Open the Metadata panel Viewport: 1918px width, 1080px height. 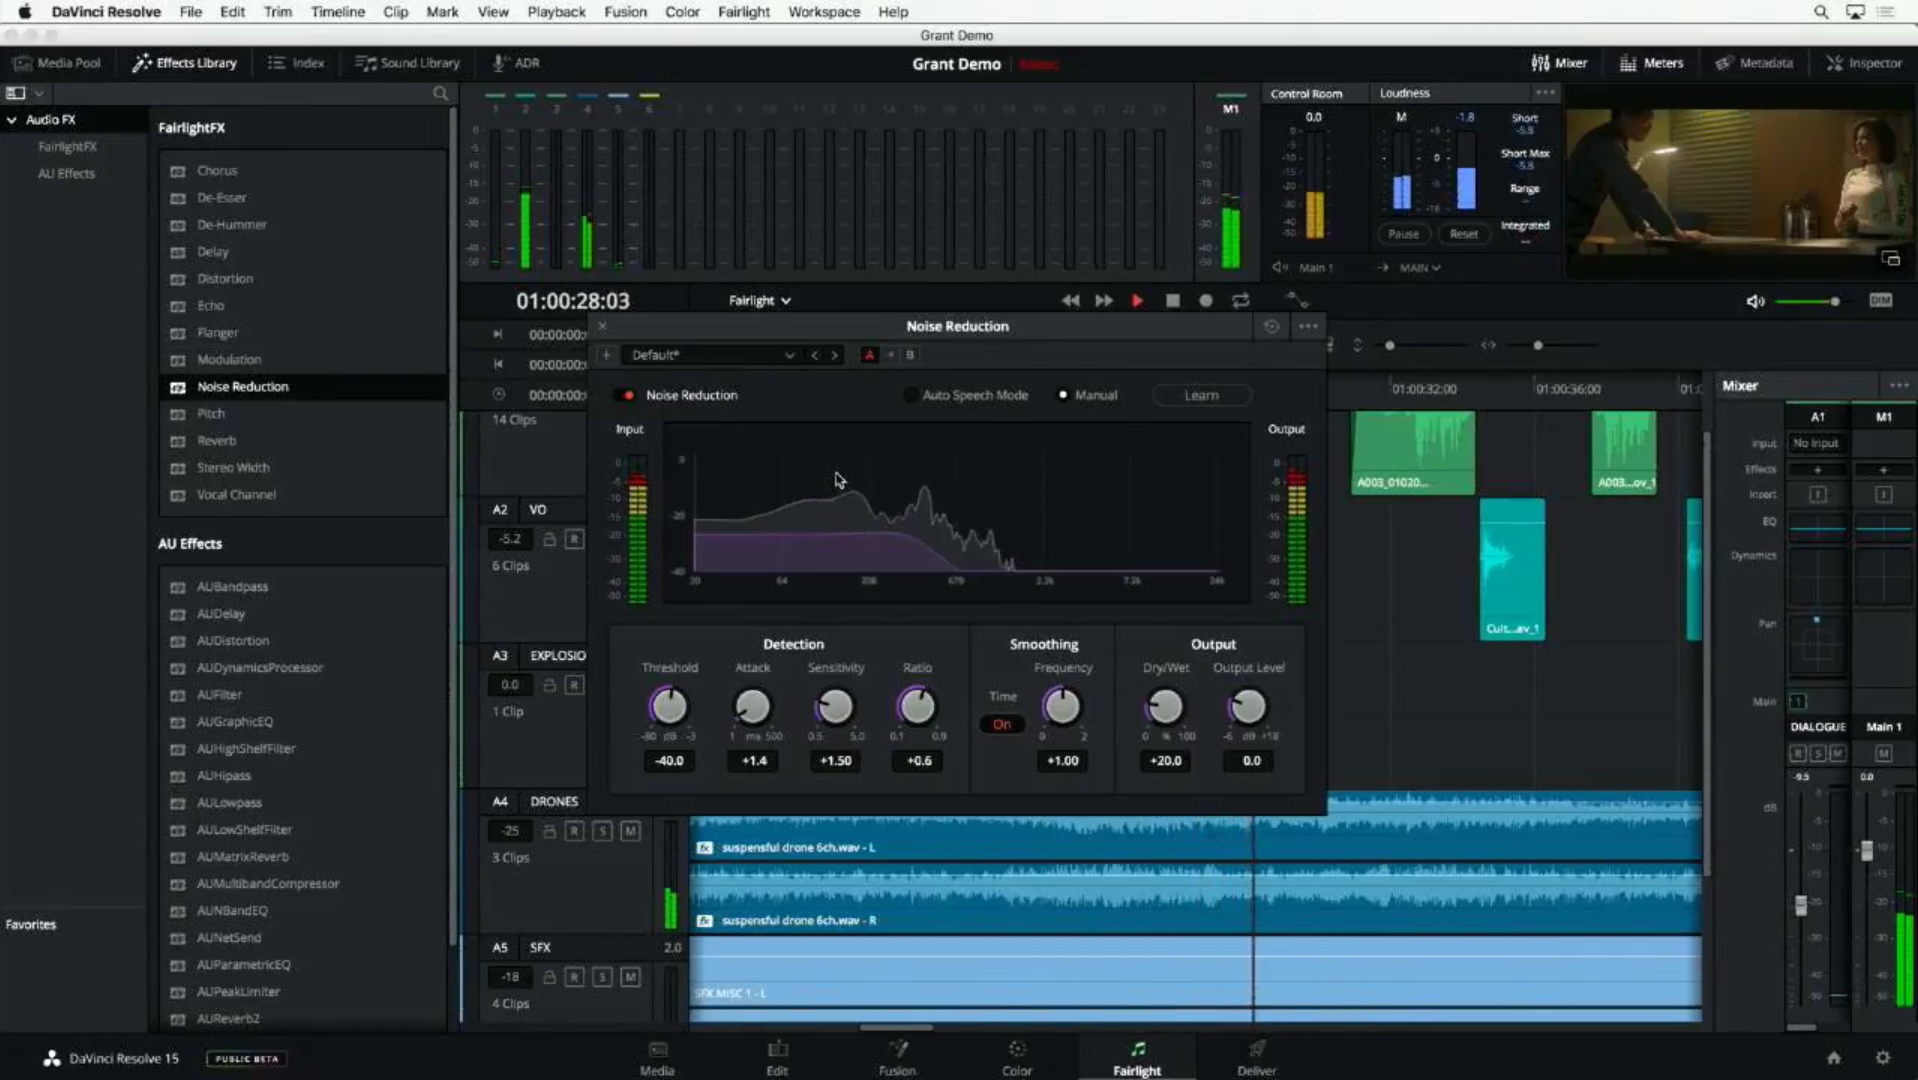[x=1754, y=63]
